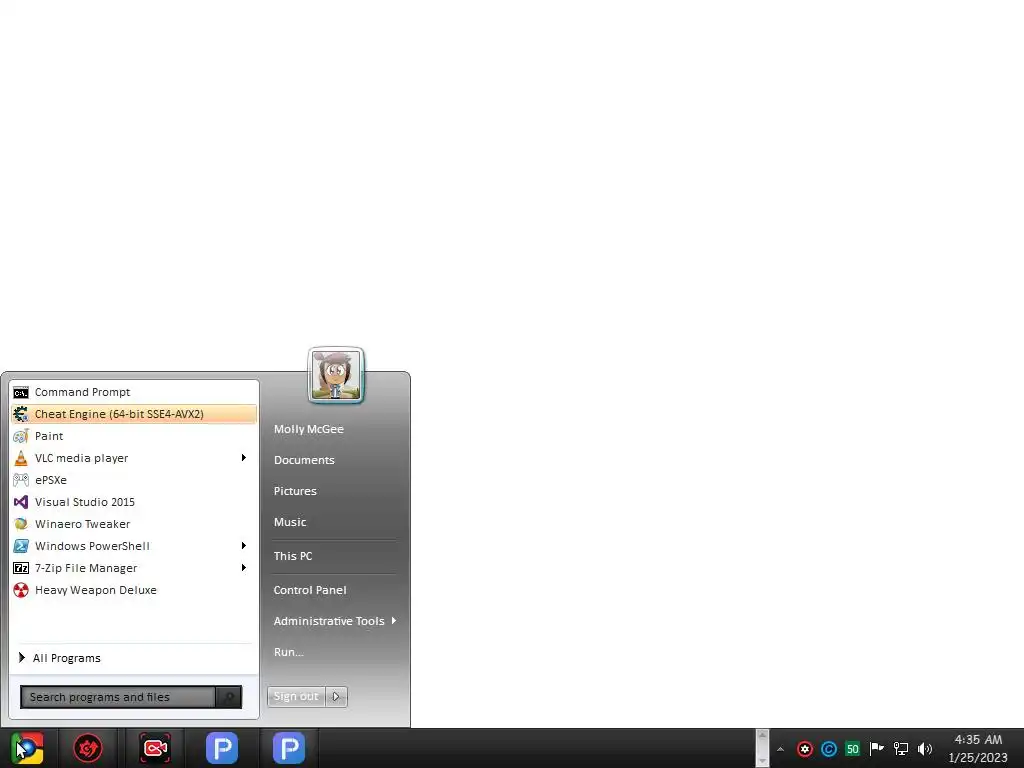Open ePSXe via gamepad icon
This screenshot has width=1024, height=768.
pos(21,480)
